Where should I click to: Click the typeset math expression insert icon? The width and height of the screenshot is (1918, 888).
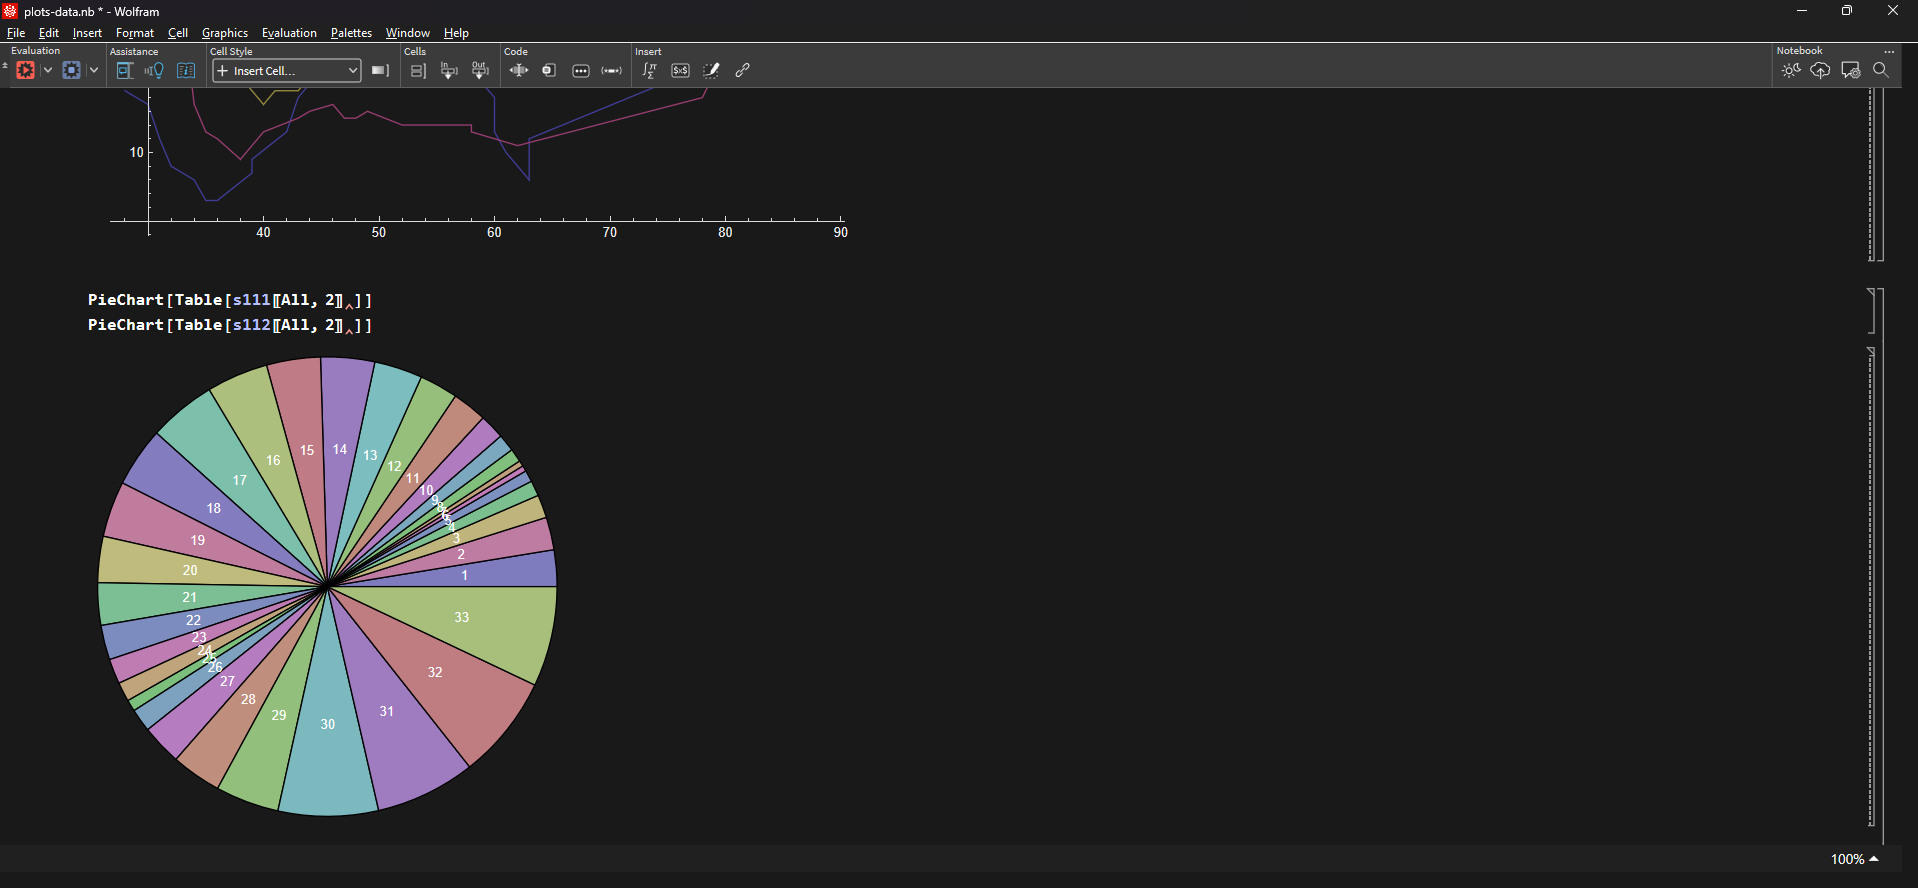tap(649, 71)
